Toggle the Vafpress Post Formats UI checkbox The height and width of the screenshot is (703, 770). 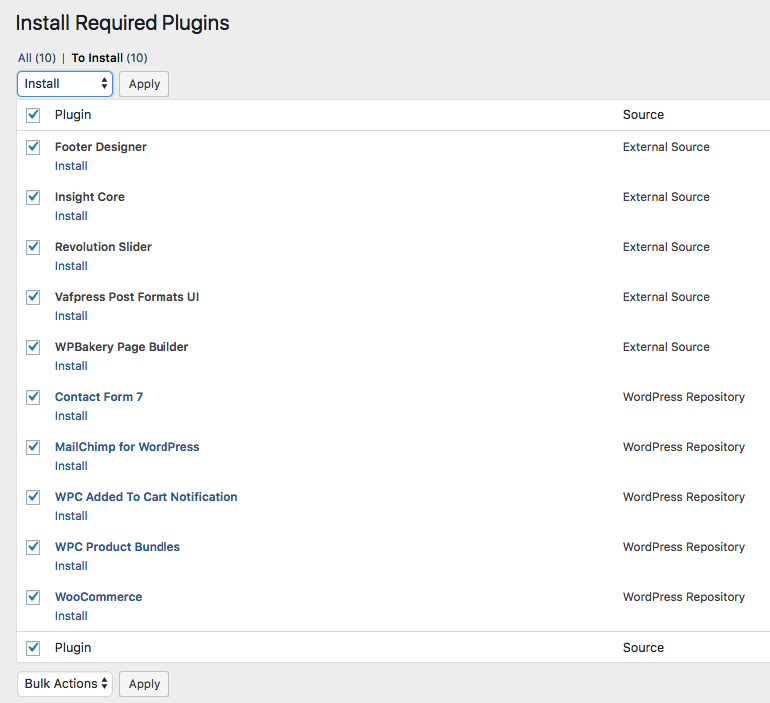pos(33,297)
